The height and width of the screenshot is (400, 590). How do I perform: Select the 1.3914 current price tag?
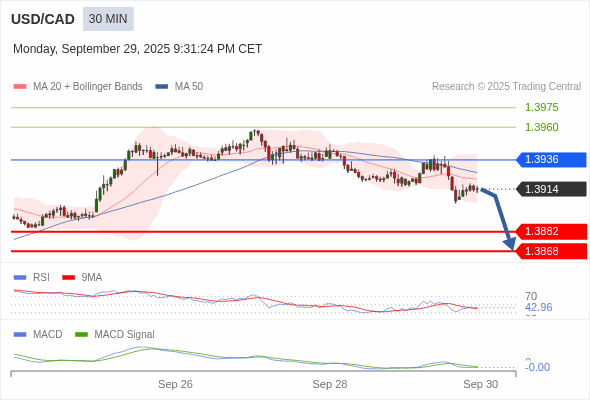click(551, 189)
